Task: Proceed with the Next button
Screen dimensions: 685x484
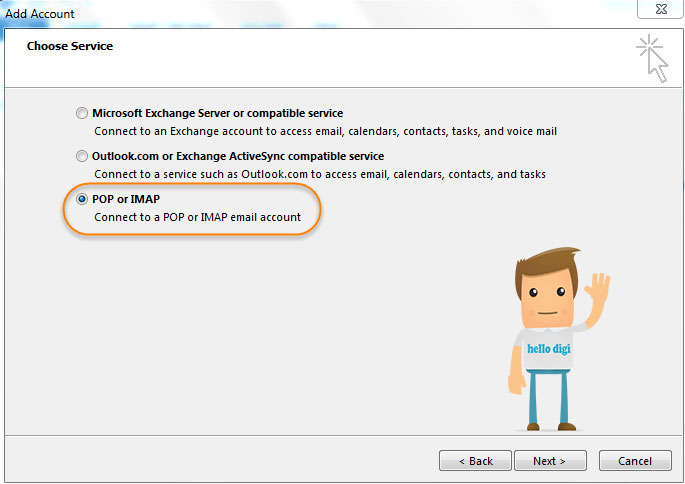Action: tap(550, 461)
